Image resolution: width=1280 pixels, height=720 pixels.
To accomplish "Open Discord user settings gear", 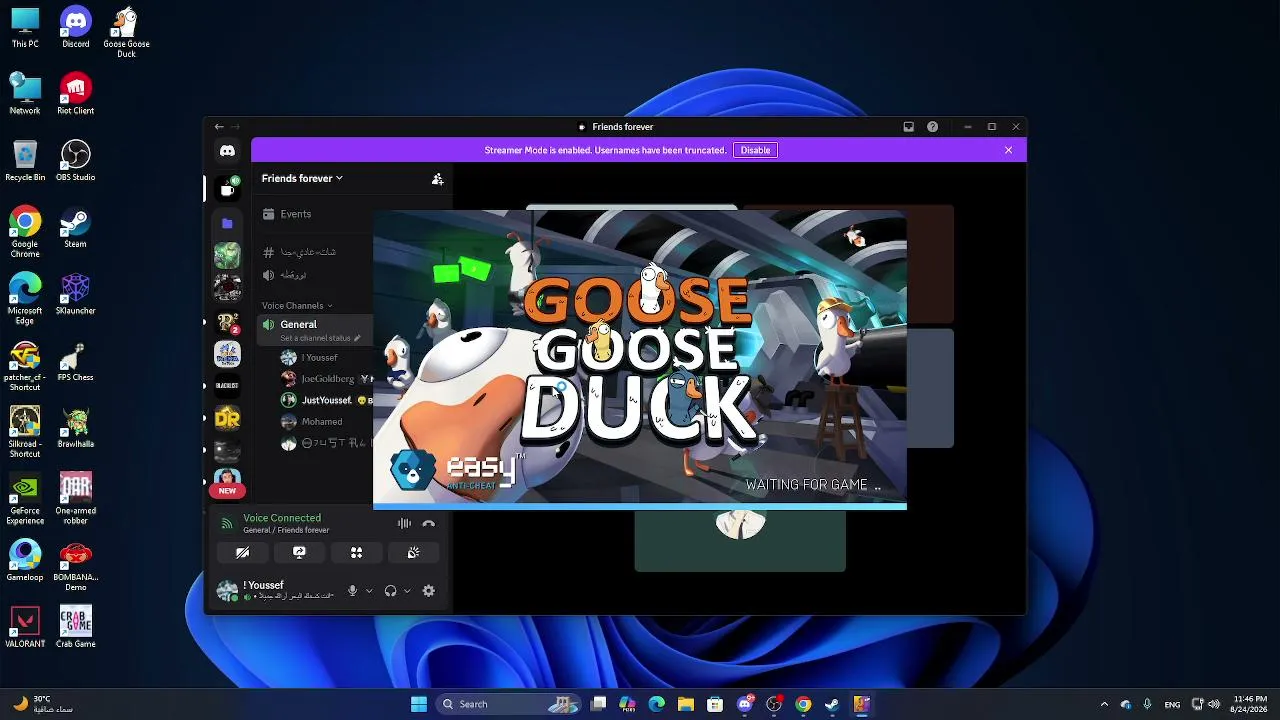I will (x=428, y=591).
